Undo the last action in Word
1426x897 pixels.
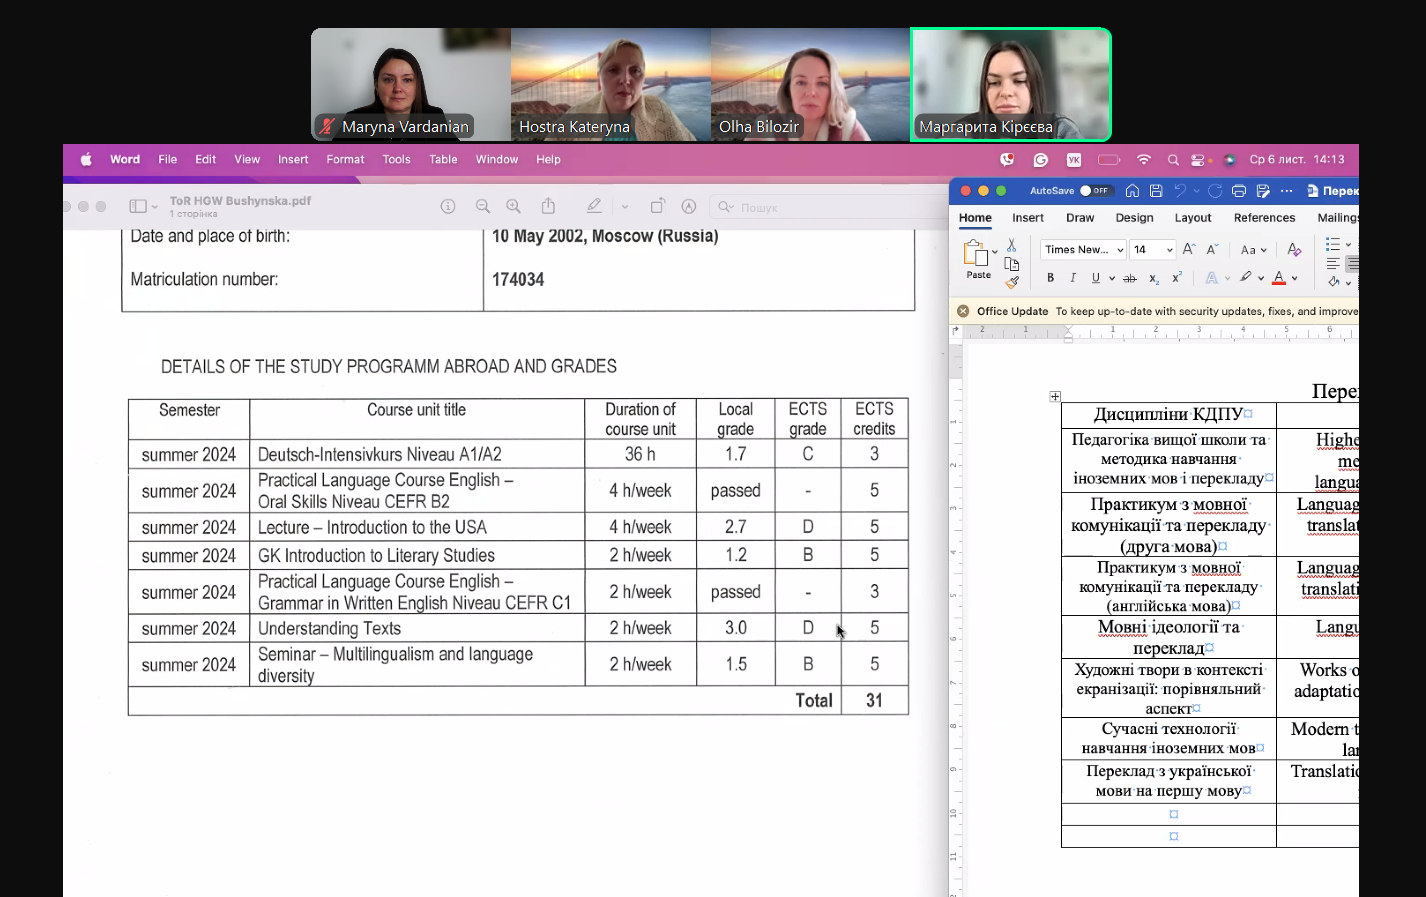(x=1180, y=191)
